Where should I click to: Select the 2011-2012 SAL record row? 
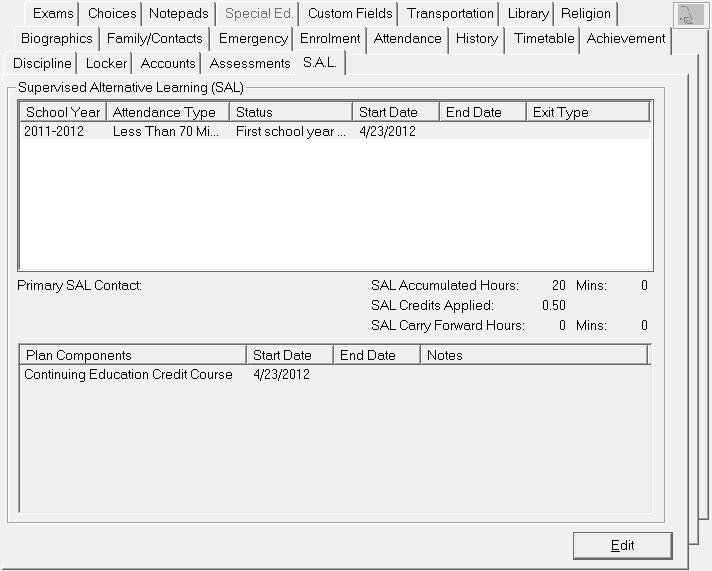click(x=200, y=131)
